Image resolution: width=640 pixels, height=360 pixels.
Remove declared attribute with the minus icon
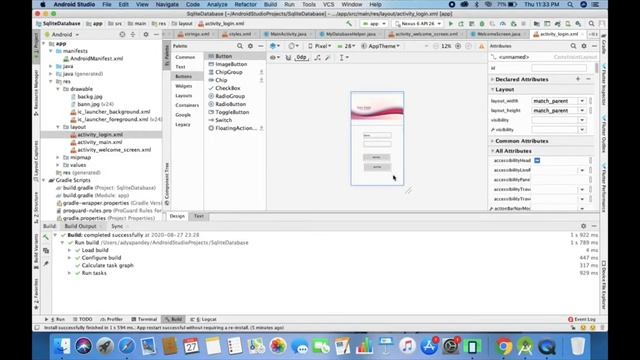click(588, 79)
